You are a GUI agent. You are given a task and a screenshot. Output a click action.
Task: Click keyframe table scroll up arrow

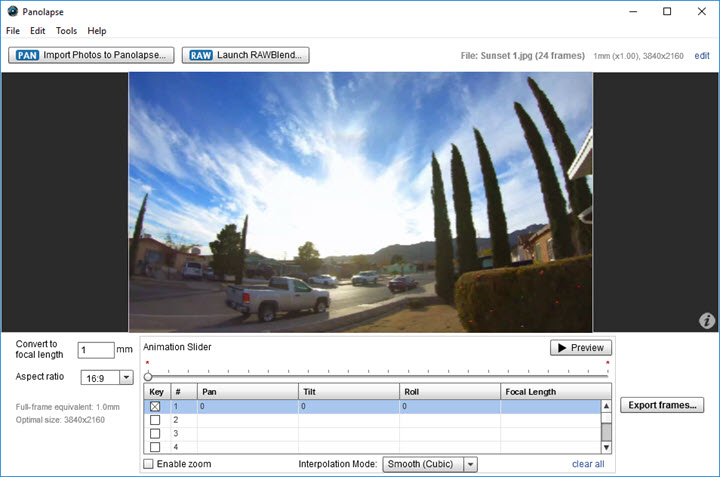click(607, 406)
